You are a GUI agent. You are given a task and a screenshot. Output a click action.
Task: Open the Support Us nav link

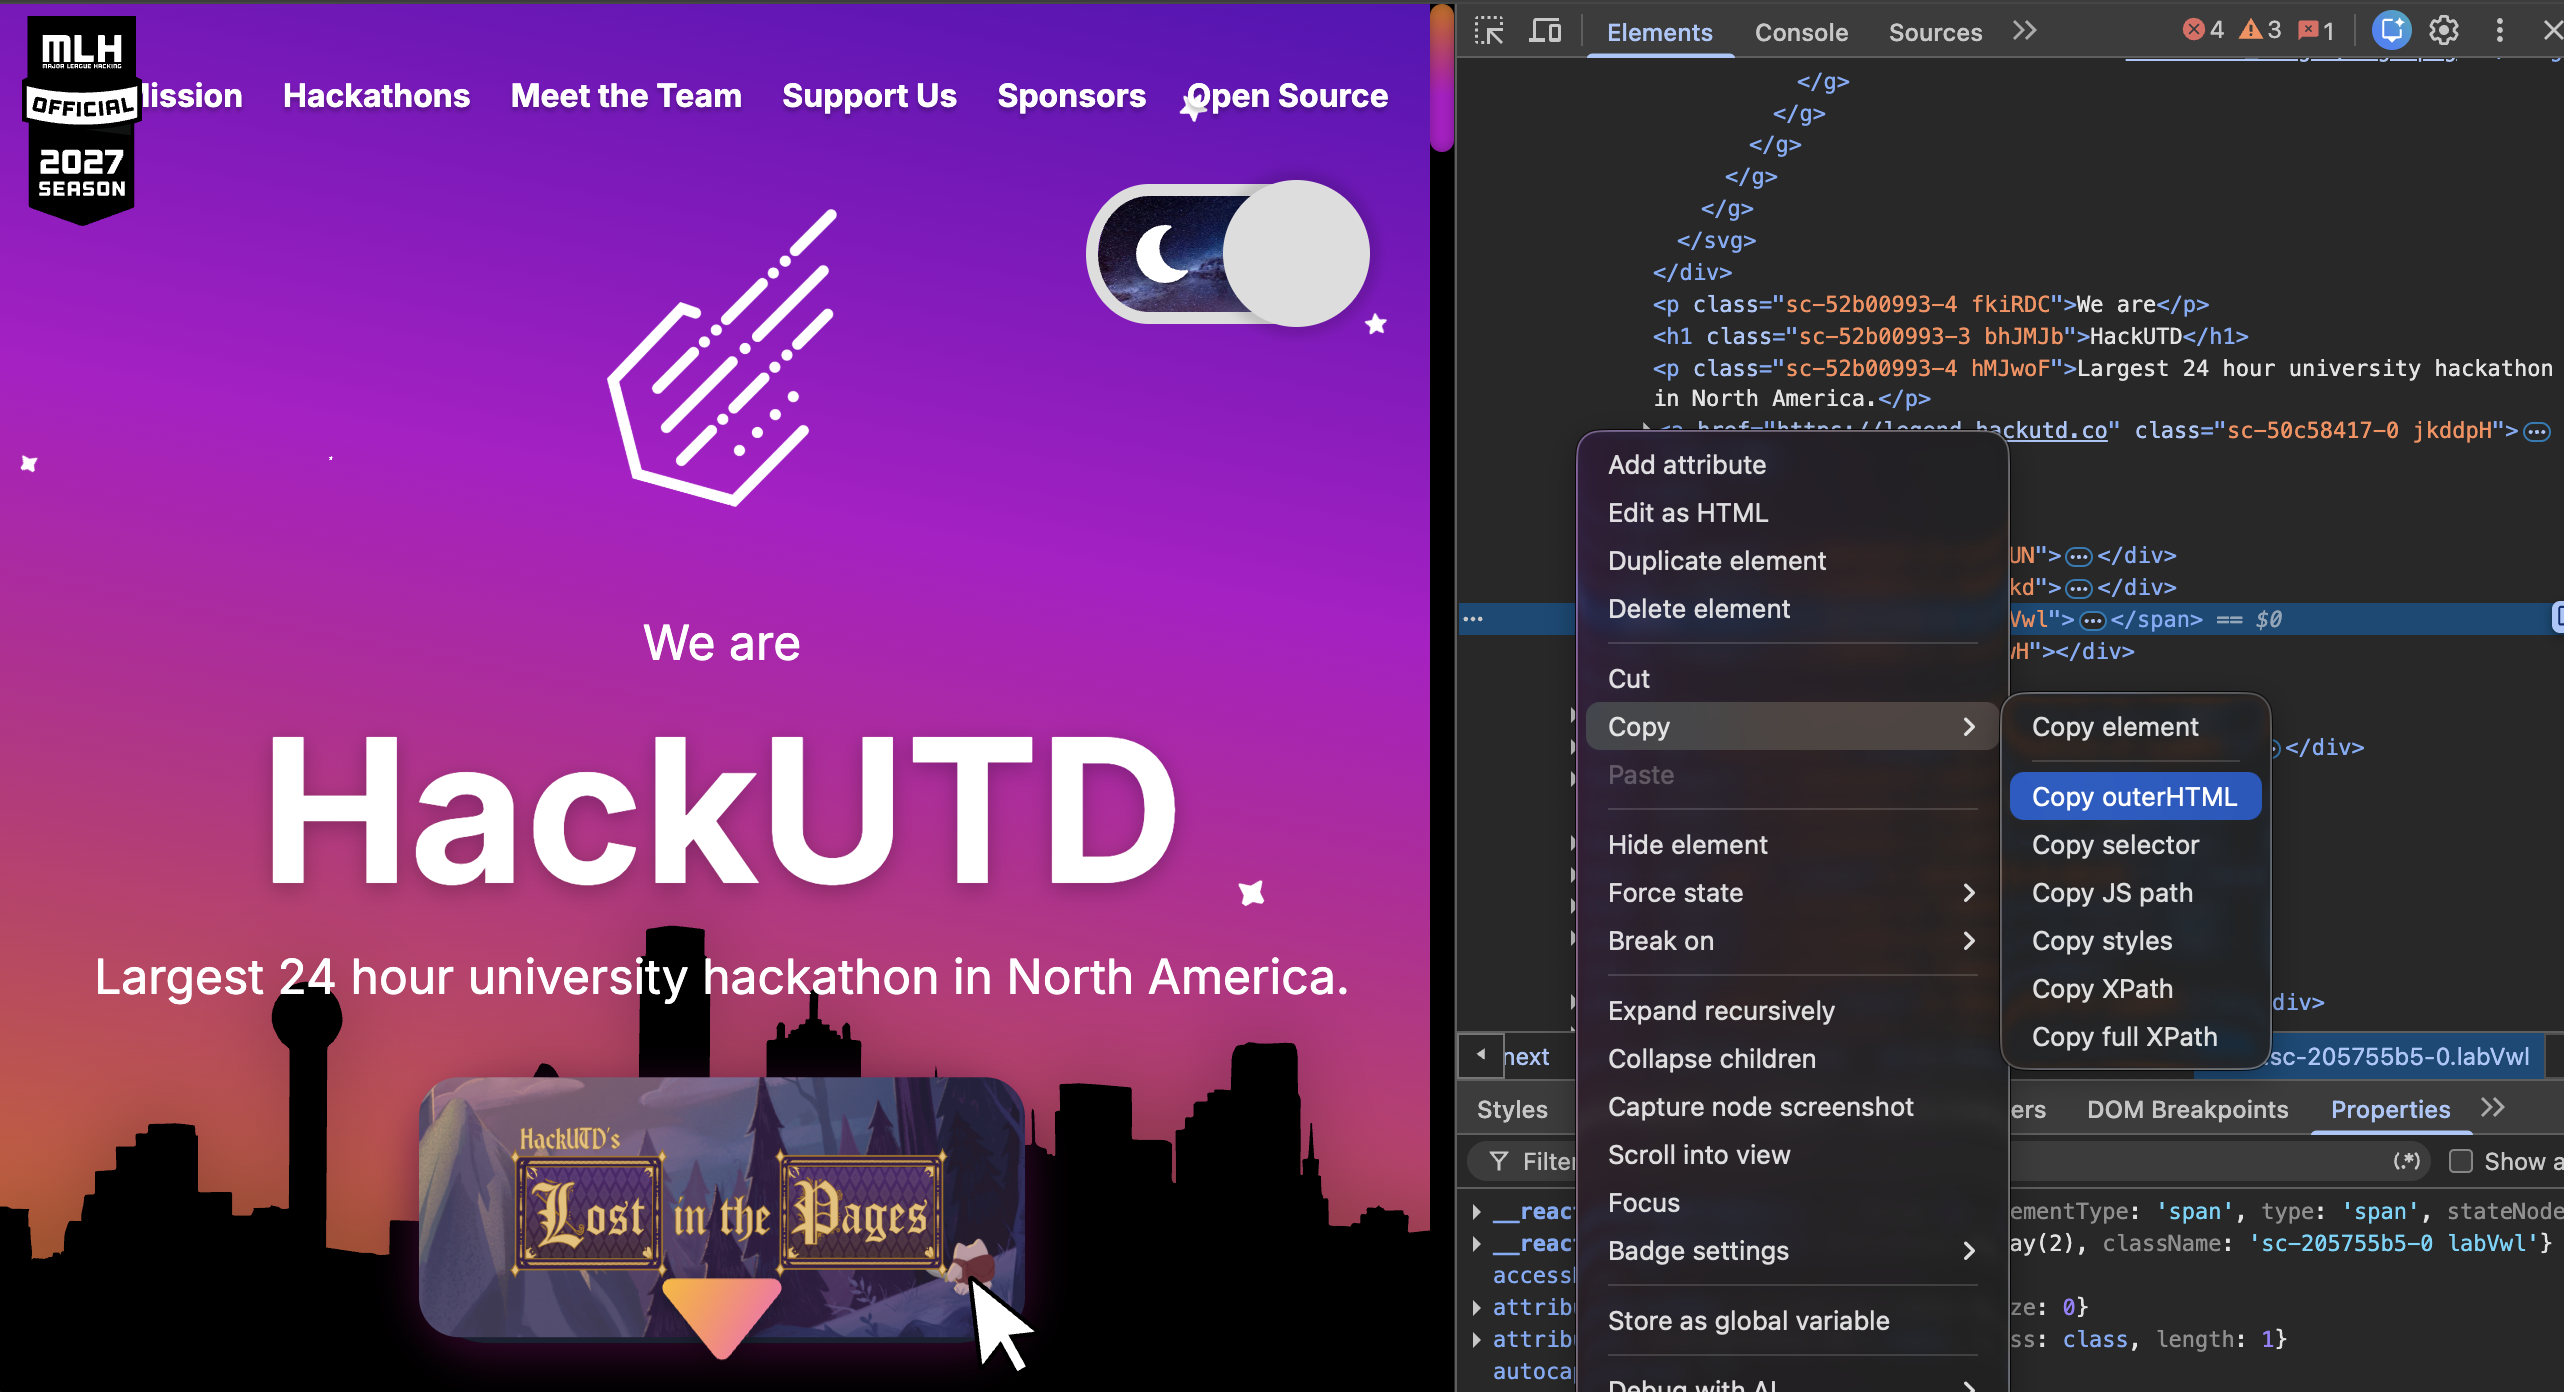pos(869,95)
